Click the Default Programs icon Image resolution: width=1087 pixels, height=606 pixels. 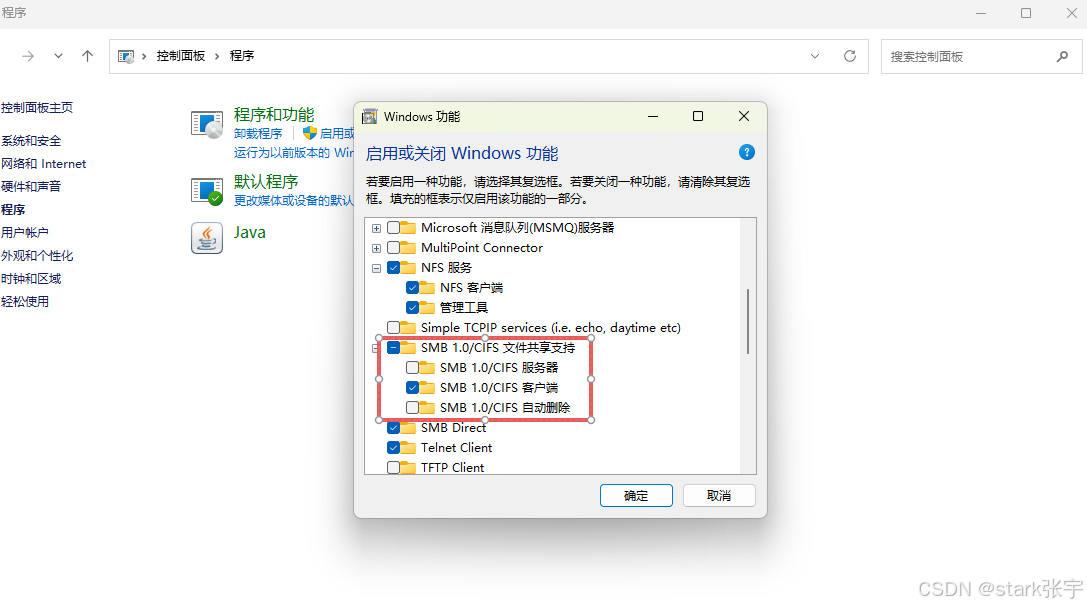point(207,191)
